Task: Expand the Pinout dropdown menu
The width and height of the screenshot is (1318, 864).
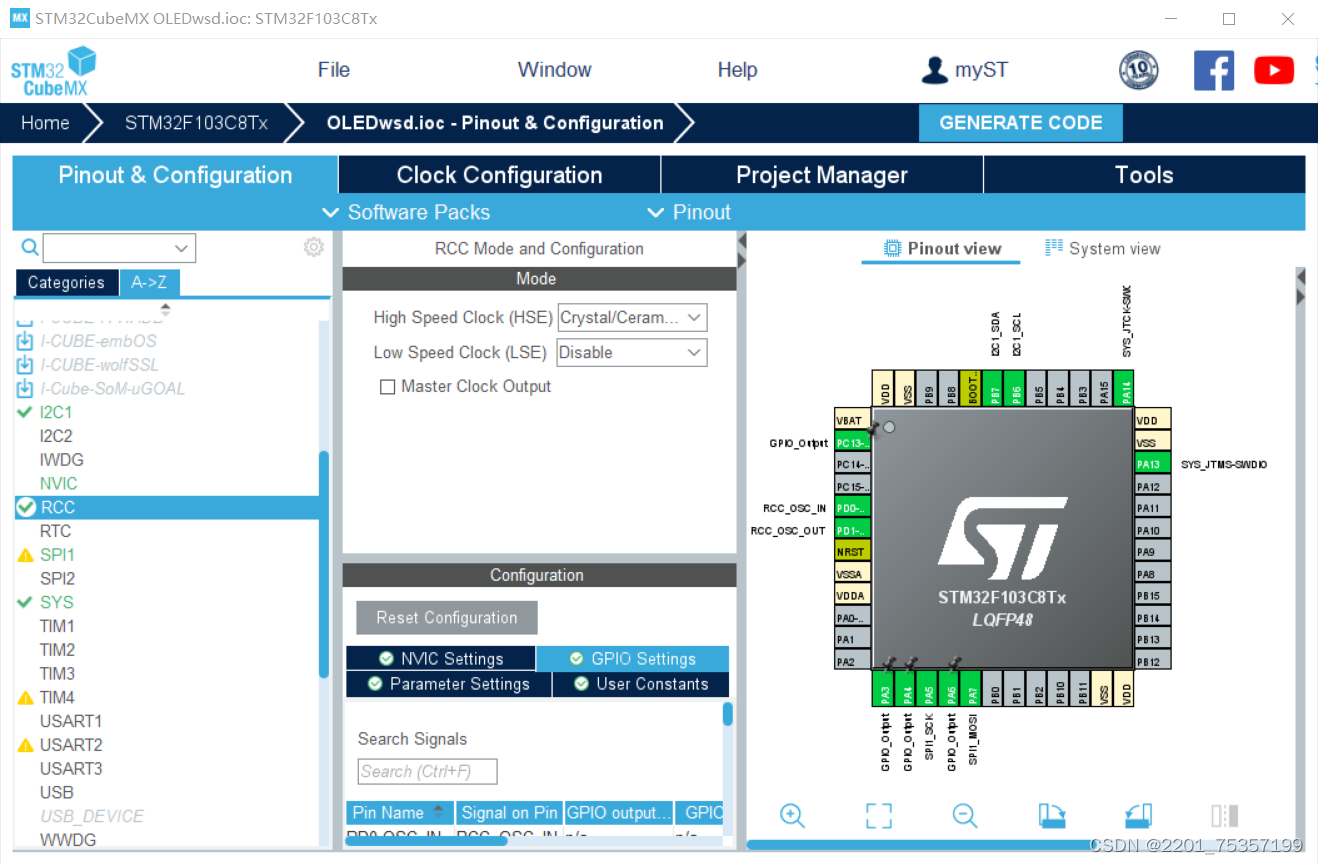Action: click(x=689, y=212)
